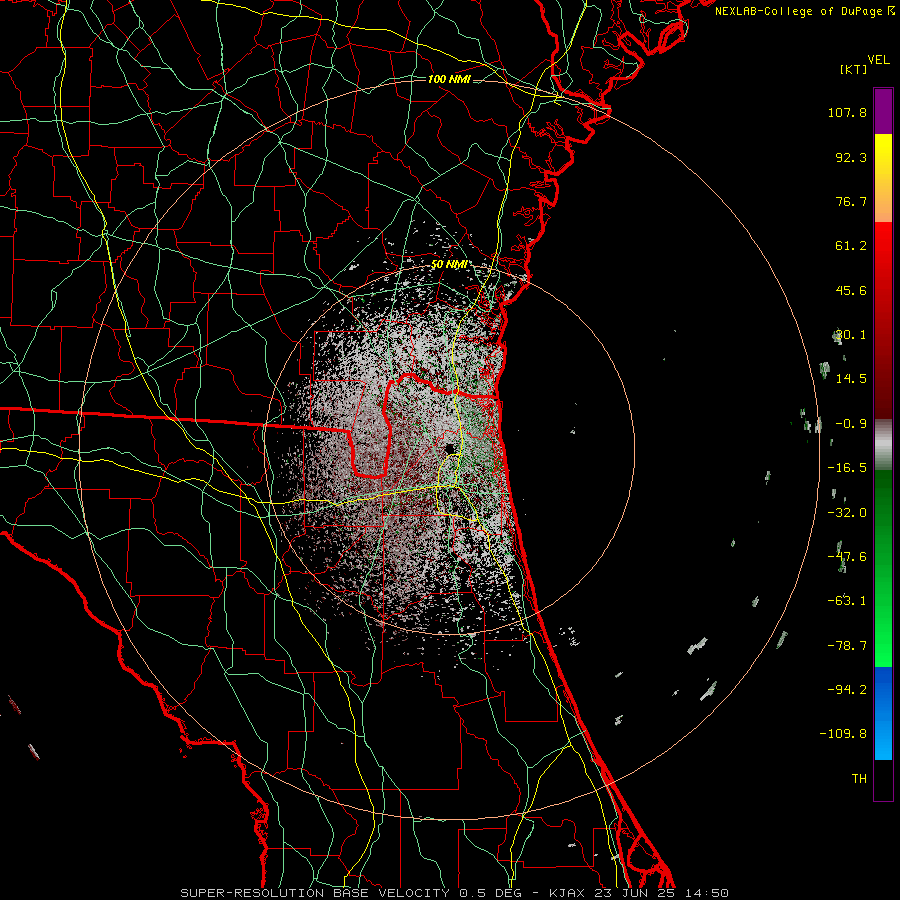Click the 100 NMI range ring label
The height and width of the screenshot is (900, 900).
point(449,79)
